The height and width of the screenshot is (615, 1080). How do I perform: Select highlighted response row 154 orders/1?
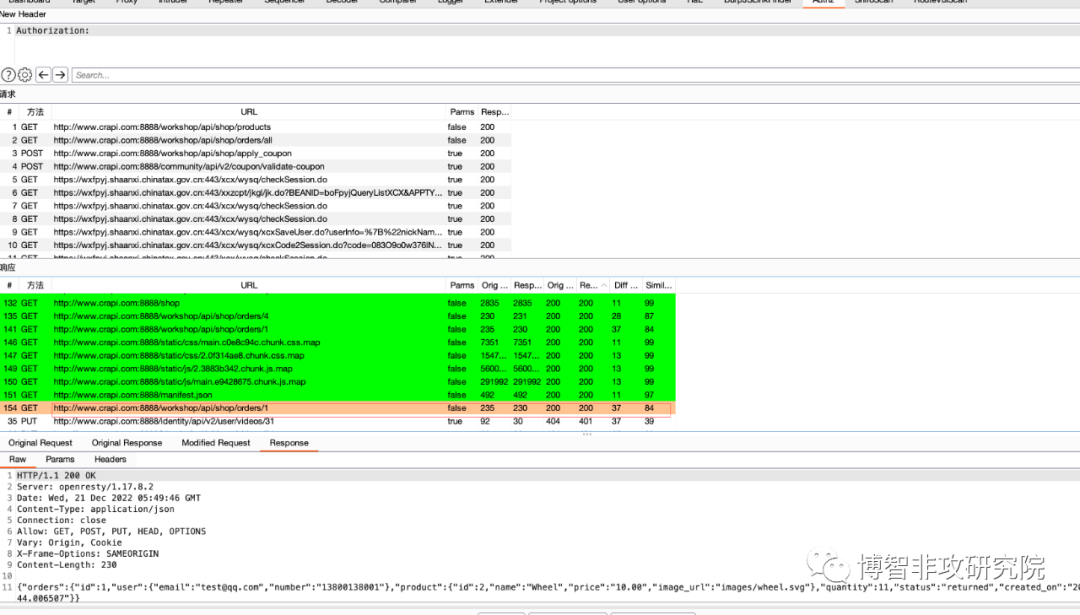pyautogui.click(x=338, y=408)
